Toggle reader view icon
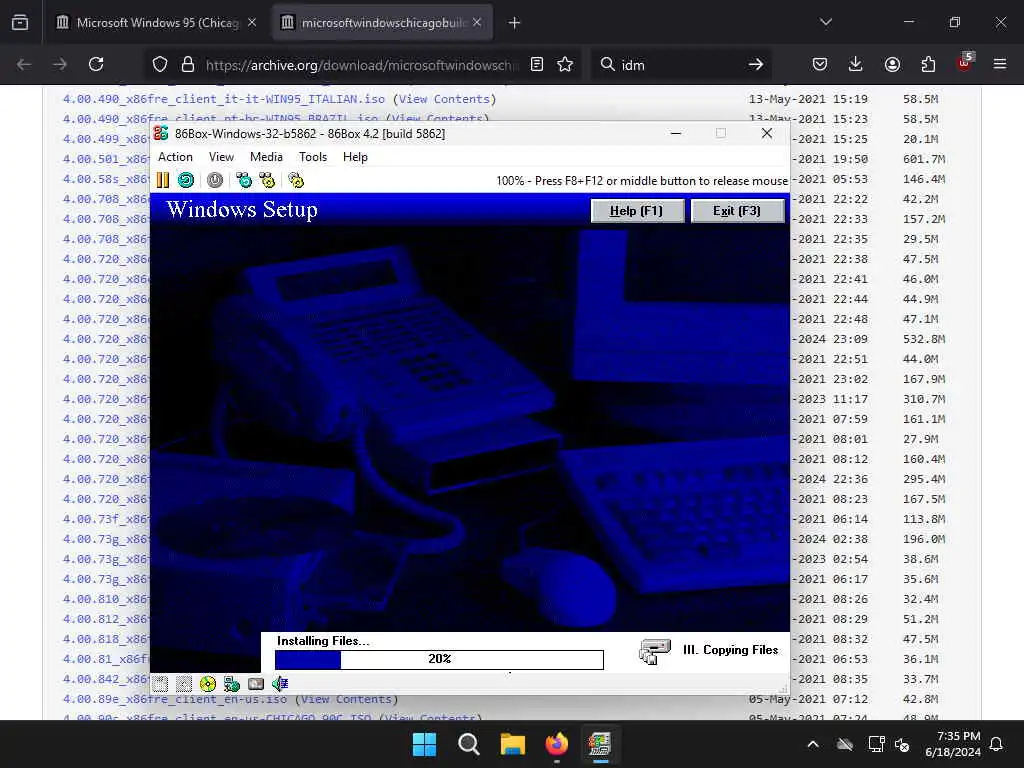This screenshot has width=1024, height=768. pos(537,64)
